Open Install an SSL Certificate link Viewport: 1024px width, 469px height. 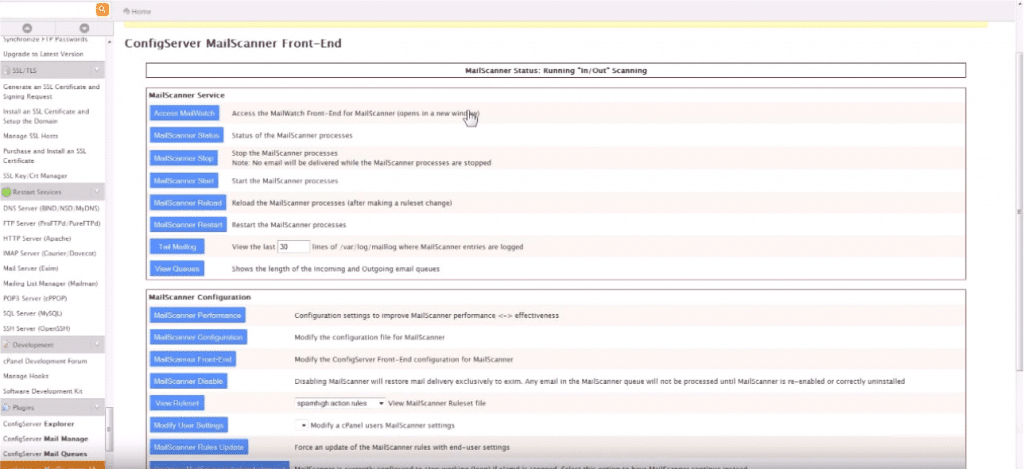(x=46, y=116)
